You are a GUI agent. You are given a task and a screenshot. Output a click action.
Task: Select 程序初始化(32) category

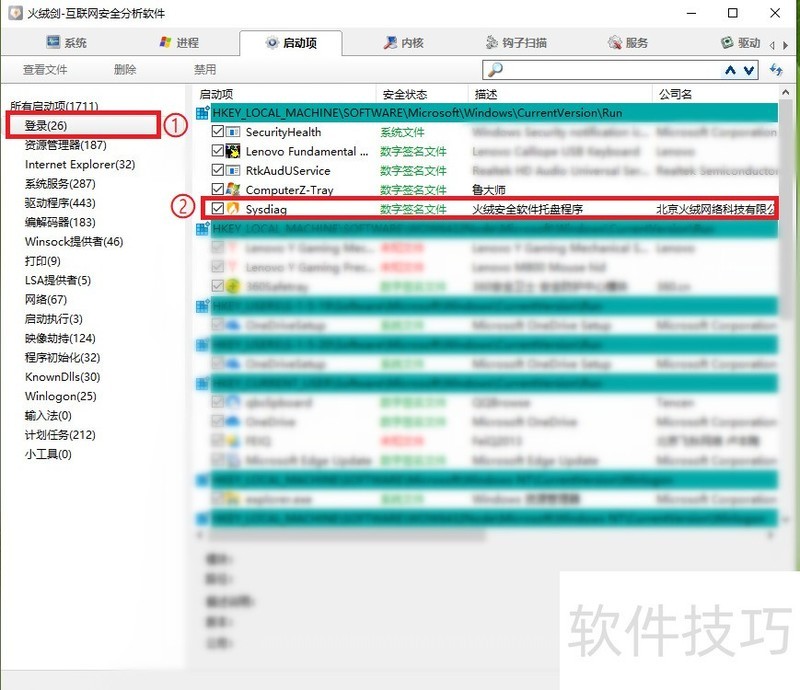(x=63, y=358)
